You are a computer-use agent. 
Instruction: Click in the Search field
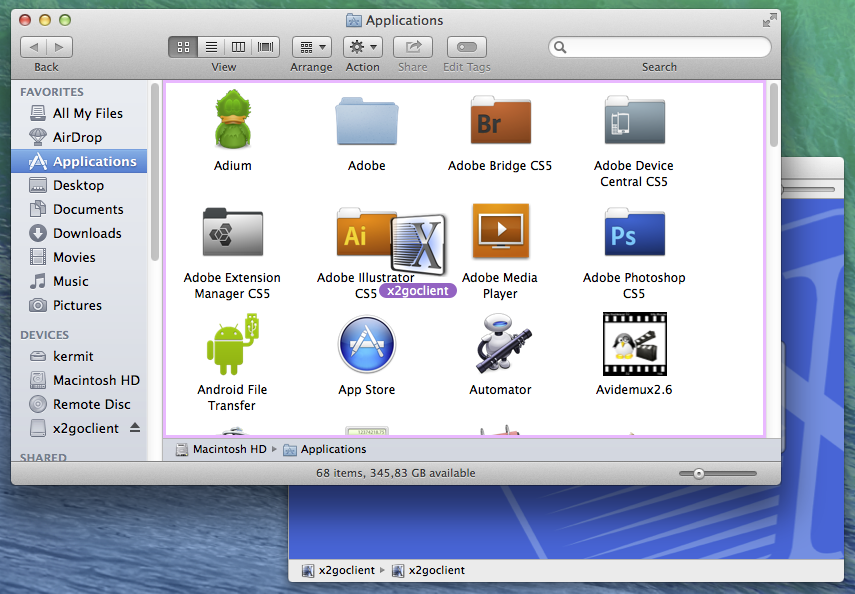coord(665,47)
